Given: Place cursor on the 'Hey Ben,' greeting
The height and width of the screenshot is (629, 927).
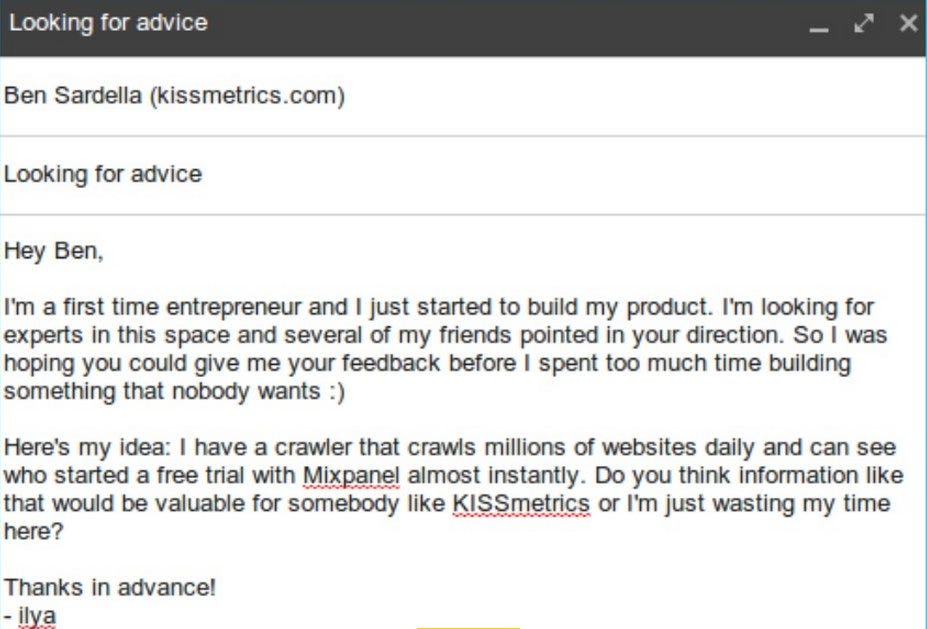Looking at the screenshot, I should [54, 251].
